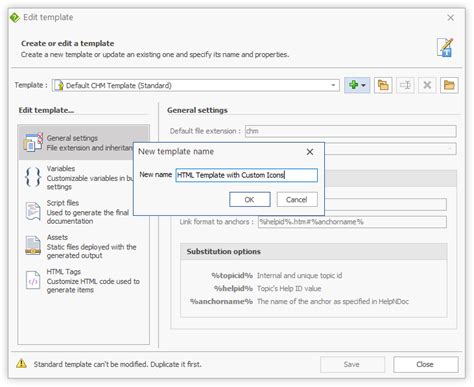The image size is (474, 387).
Task: Click the HTML Tags code icon
Action: click(33, 280)
